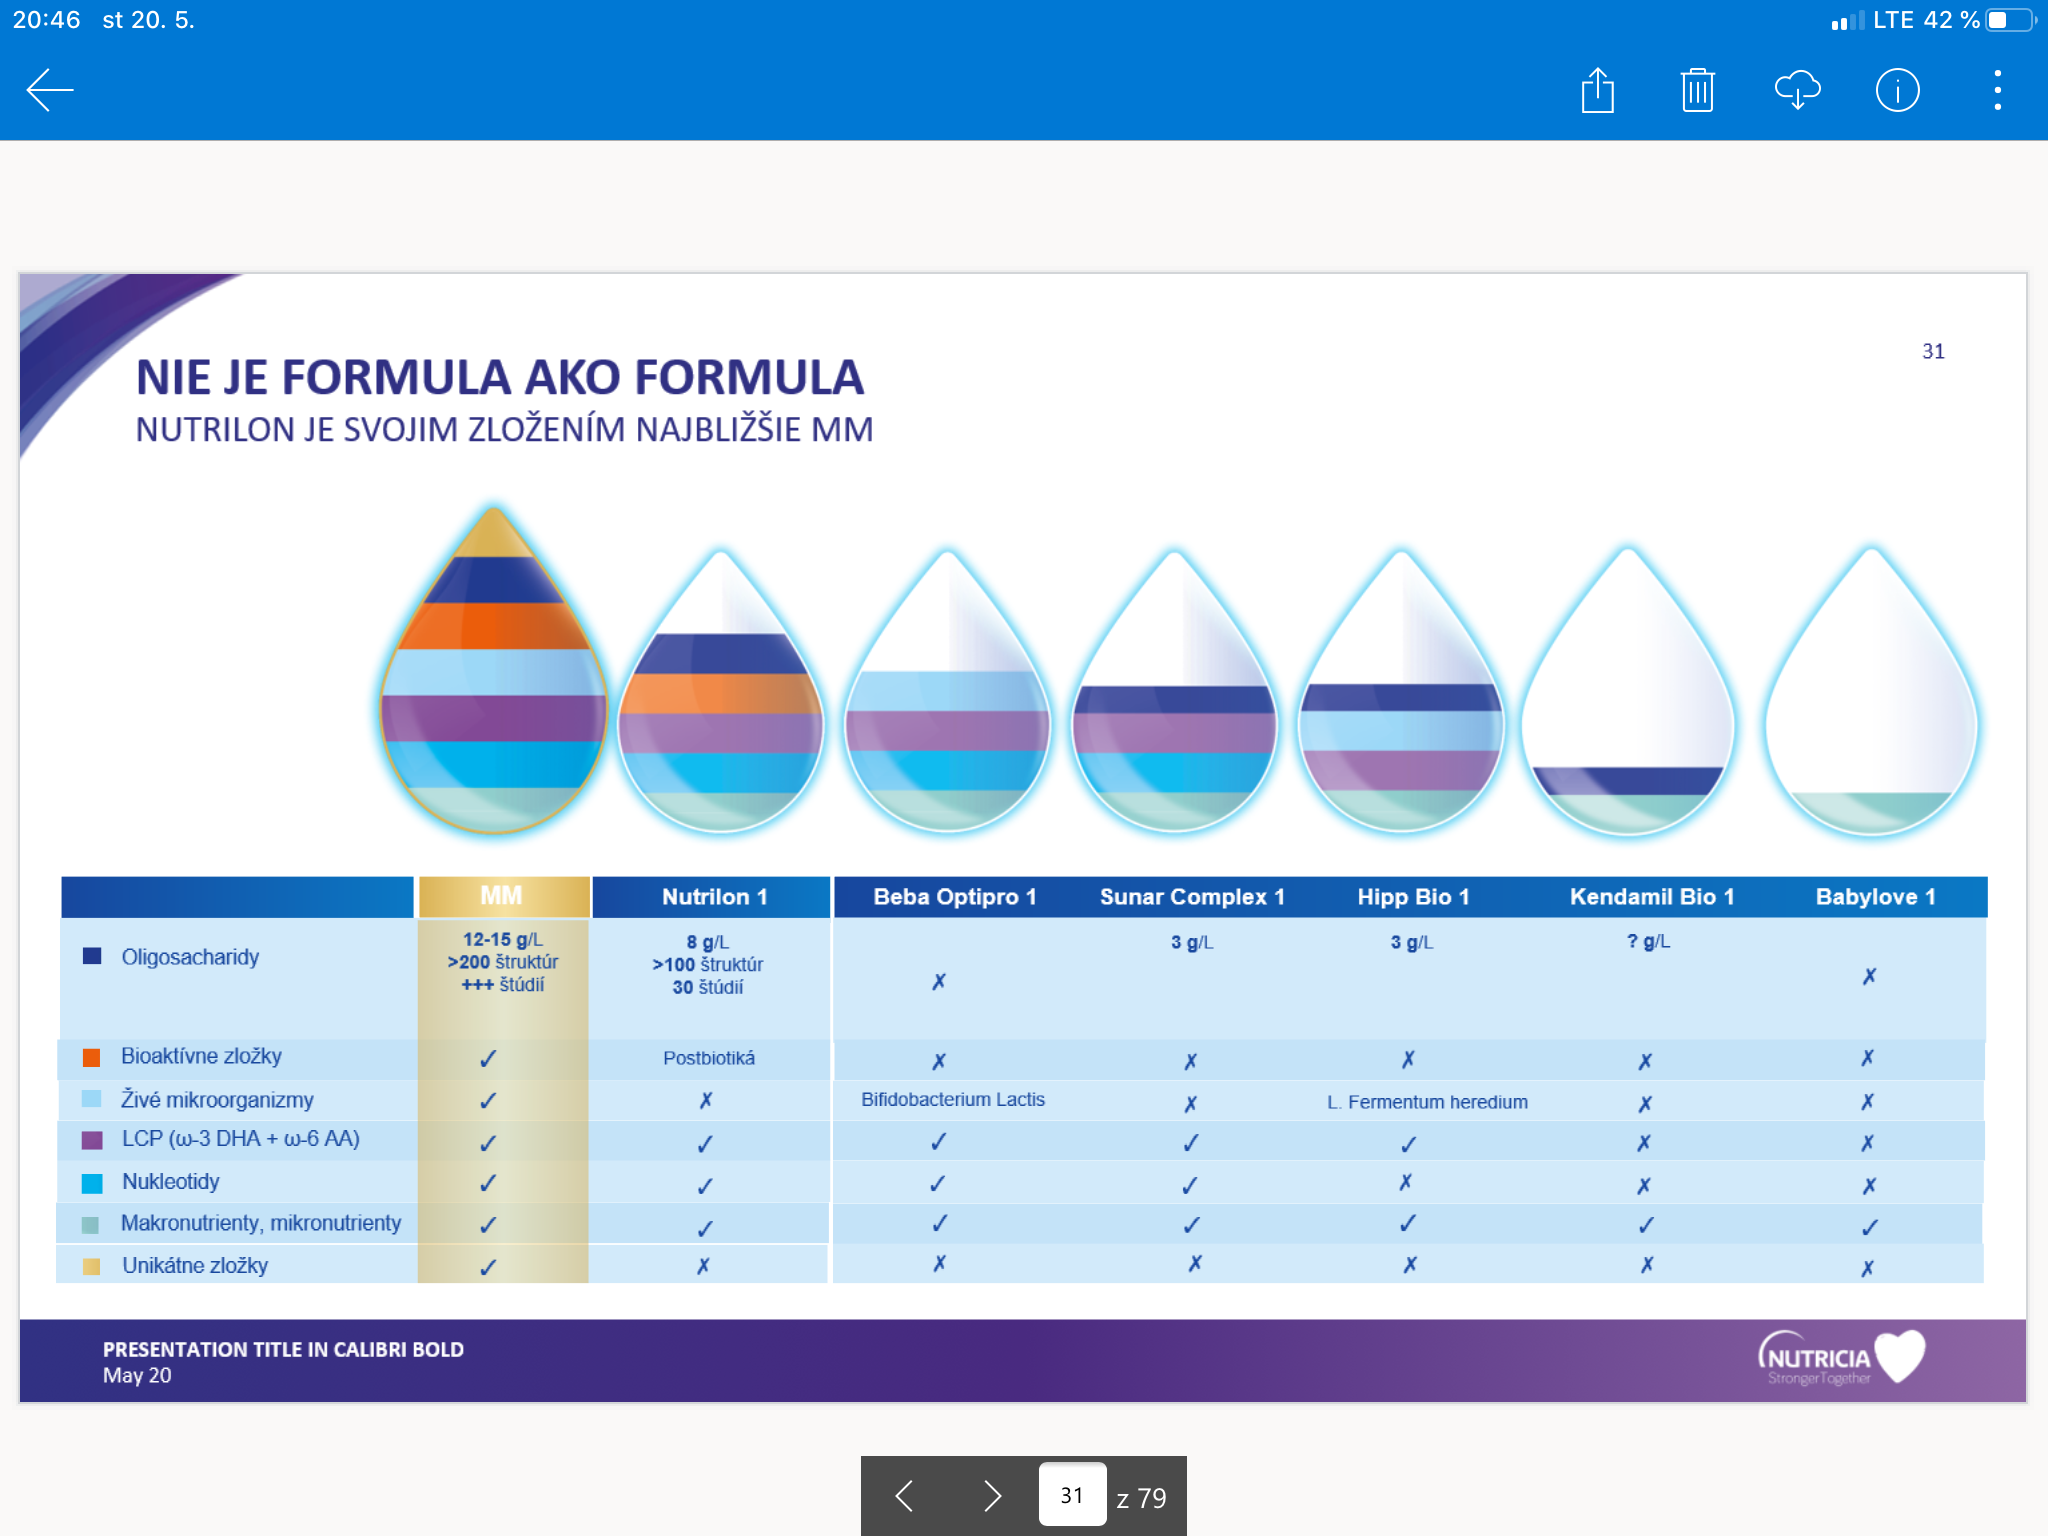
Task: Open the three-dot more menu
Action: click(x=1997, y=91)
